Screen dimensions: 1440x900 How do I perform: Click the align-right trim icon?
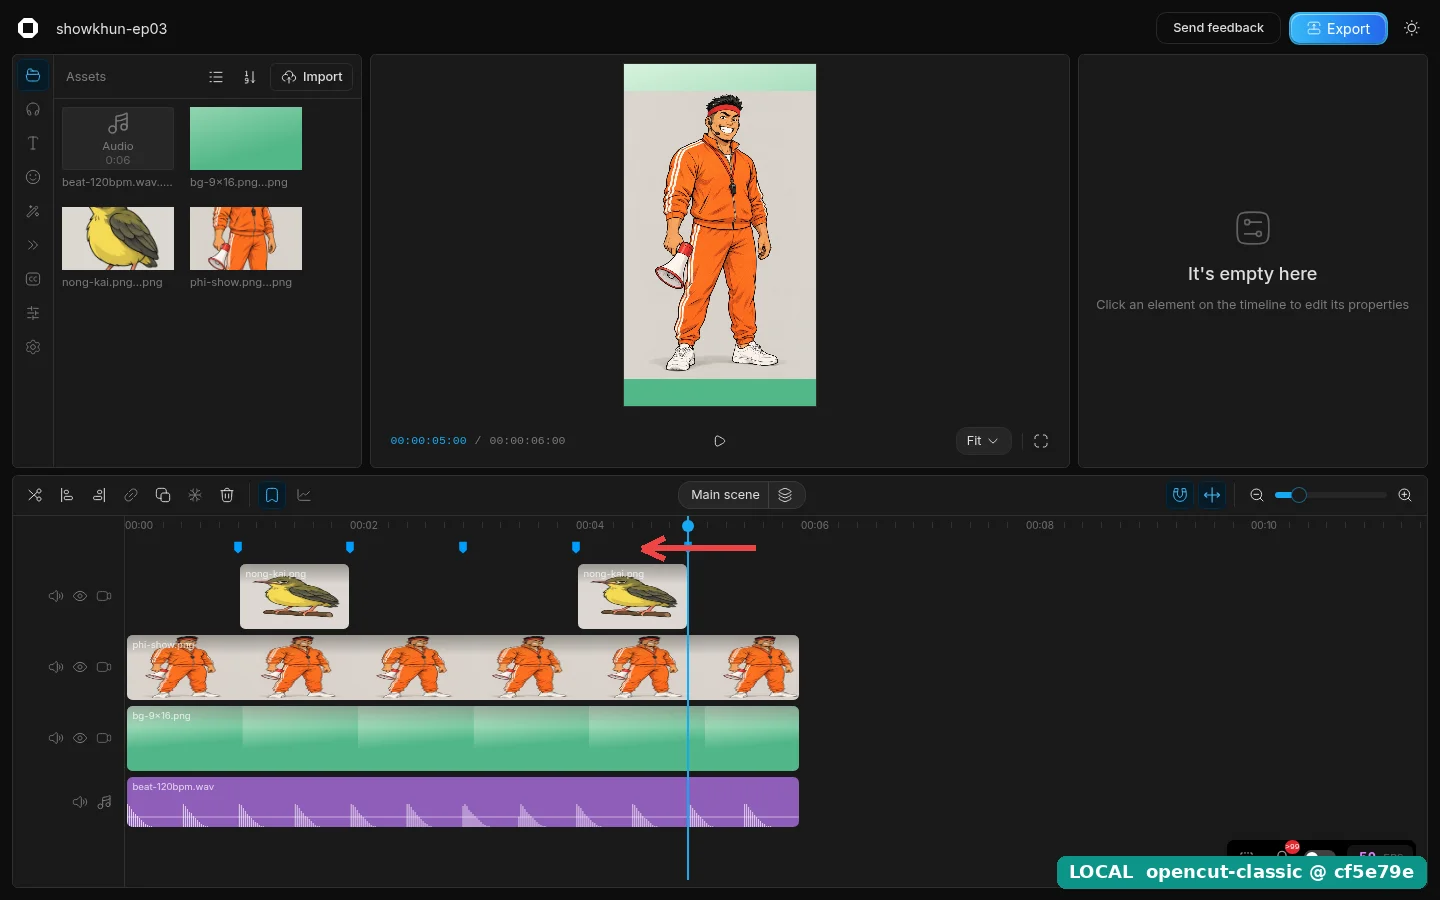click(99, 495)
